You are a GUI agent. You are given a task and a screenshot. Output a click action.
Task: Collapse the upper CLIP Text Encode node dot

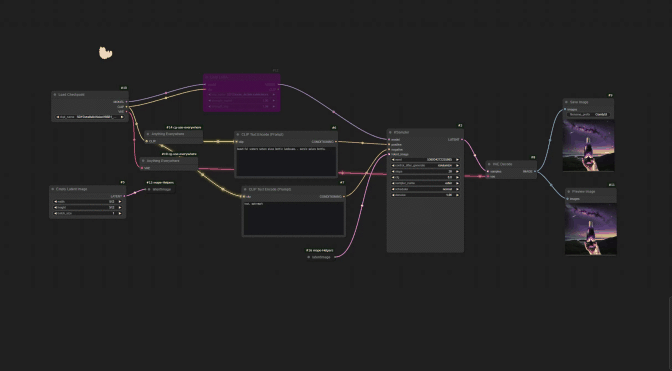tap(238, 135)
